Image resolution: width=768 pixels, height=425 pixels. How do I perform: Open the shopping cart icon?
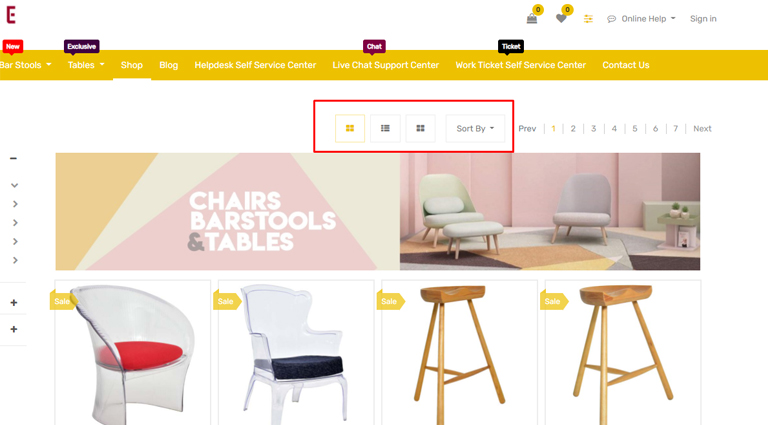[x=532, y=19]
